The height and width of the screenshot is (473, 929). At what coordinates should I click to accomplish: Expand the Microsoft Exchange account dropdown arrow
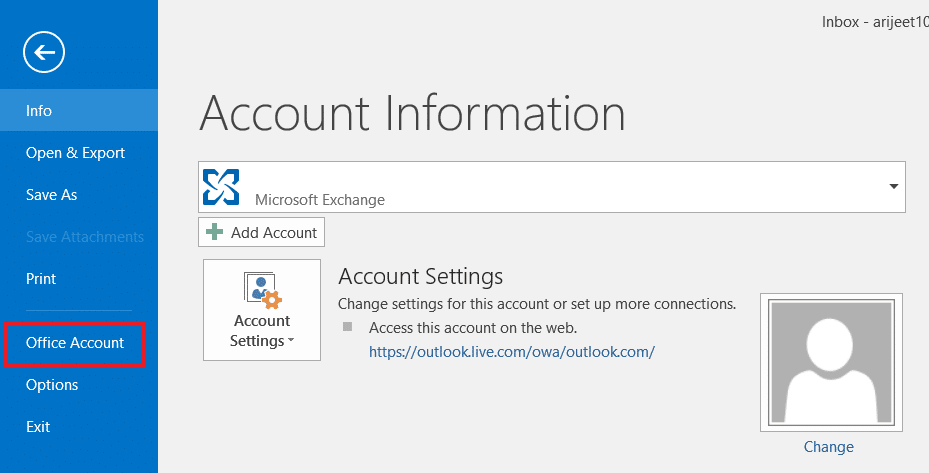[892, 187]
